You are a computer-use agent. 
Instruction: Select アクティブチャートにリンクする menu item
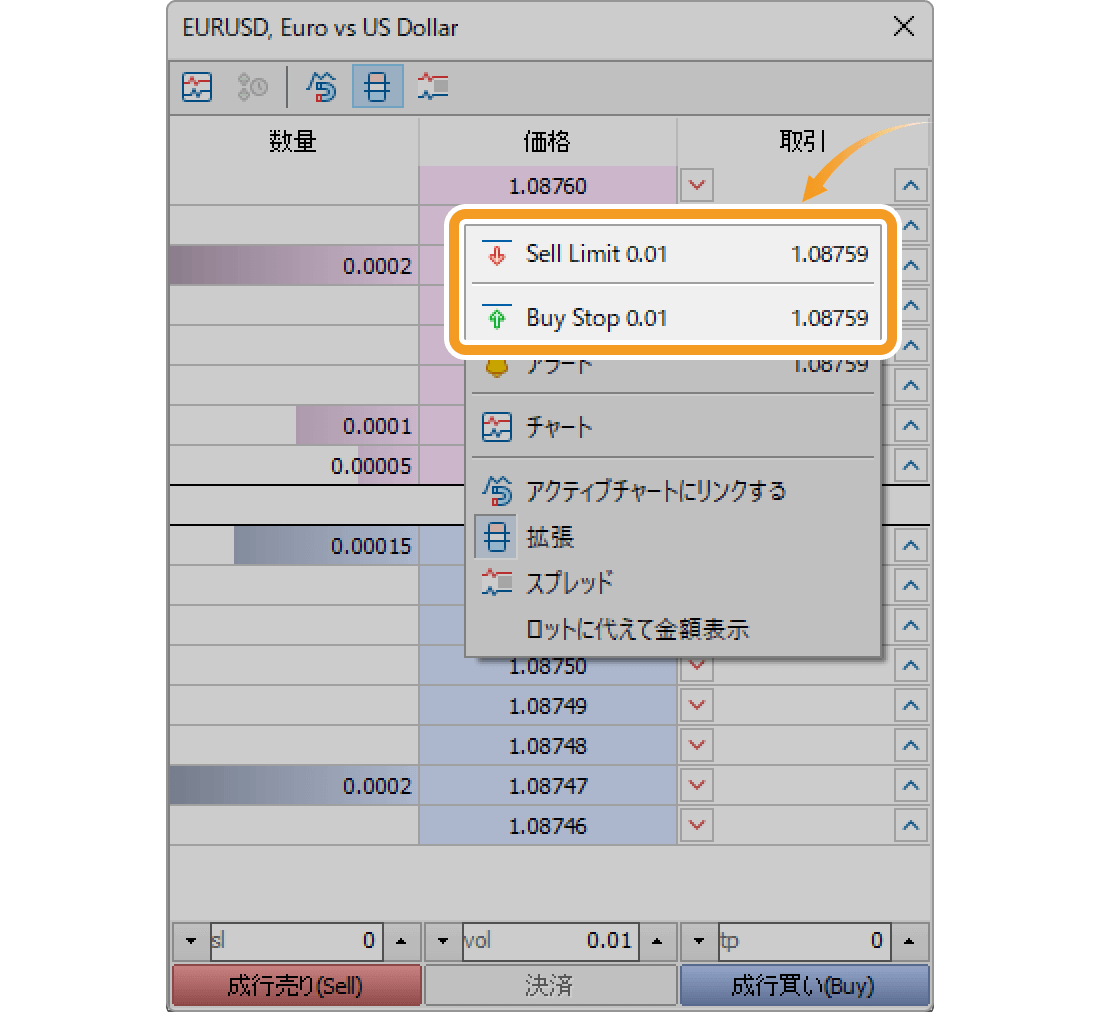(673, 491)
